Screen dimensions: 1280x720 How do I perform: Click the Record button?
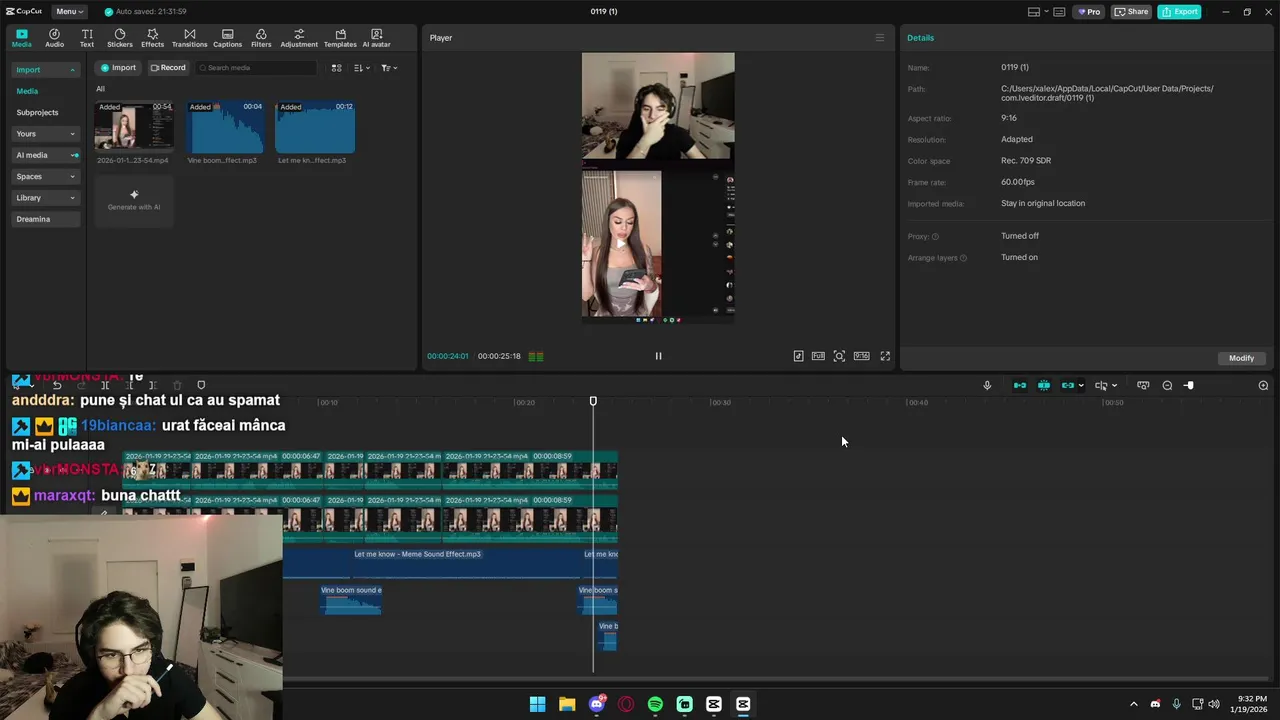pyautogui.click(x=168, y=68)
